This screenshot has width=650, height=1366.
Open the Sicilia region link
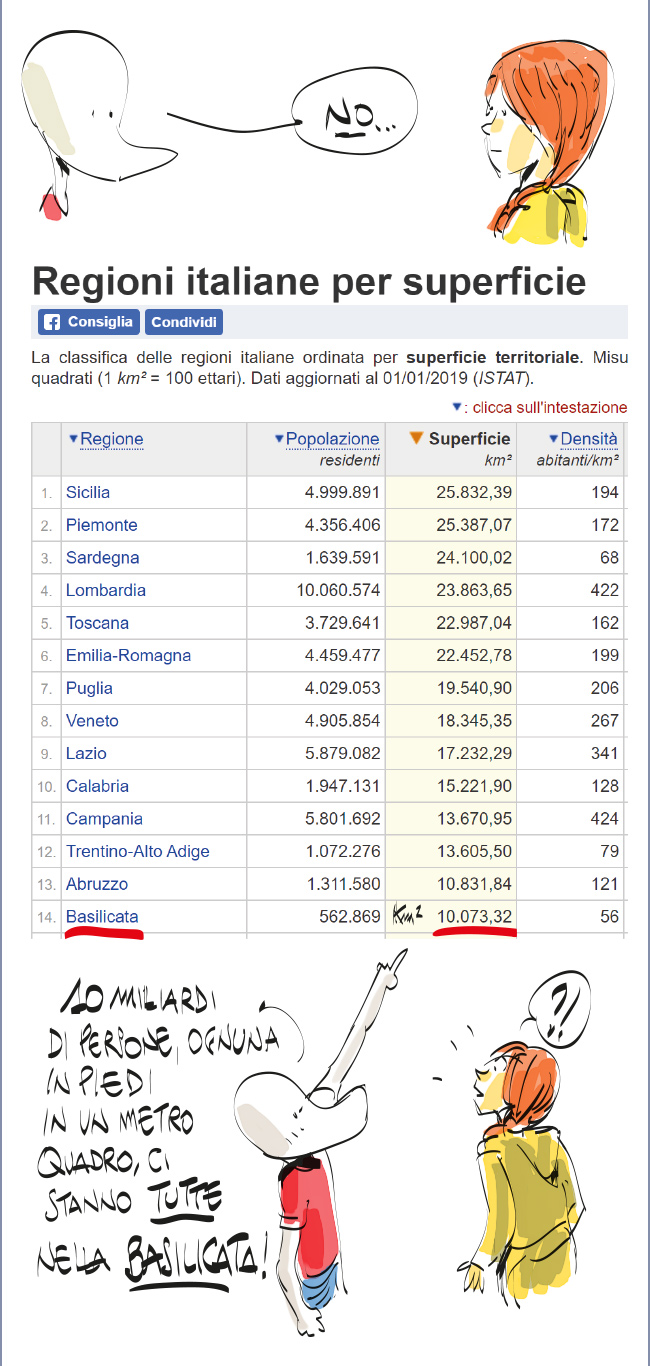coord(88,492)
